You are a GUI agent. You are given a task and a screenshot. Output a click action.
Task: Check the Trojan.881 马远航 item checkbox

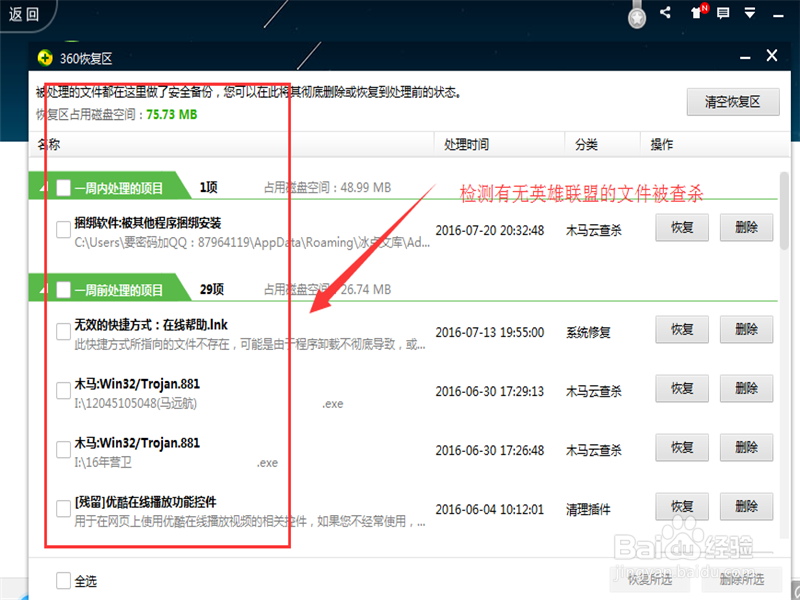[x=63, y=391]
